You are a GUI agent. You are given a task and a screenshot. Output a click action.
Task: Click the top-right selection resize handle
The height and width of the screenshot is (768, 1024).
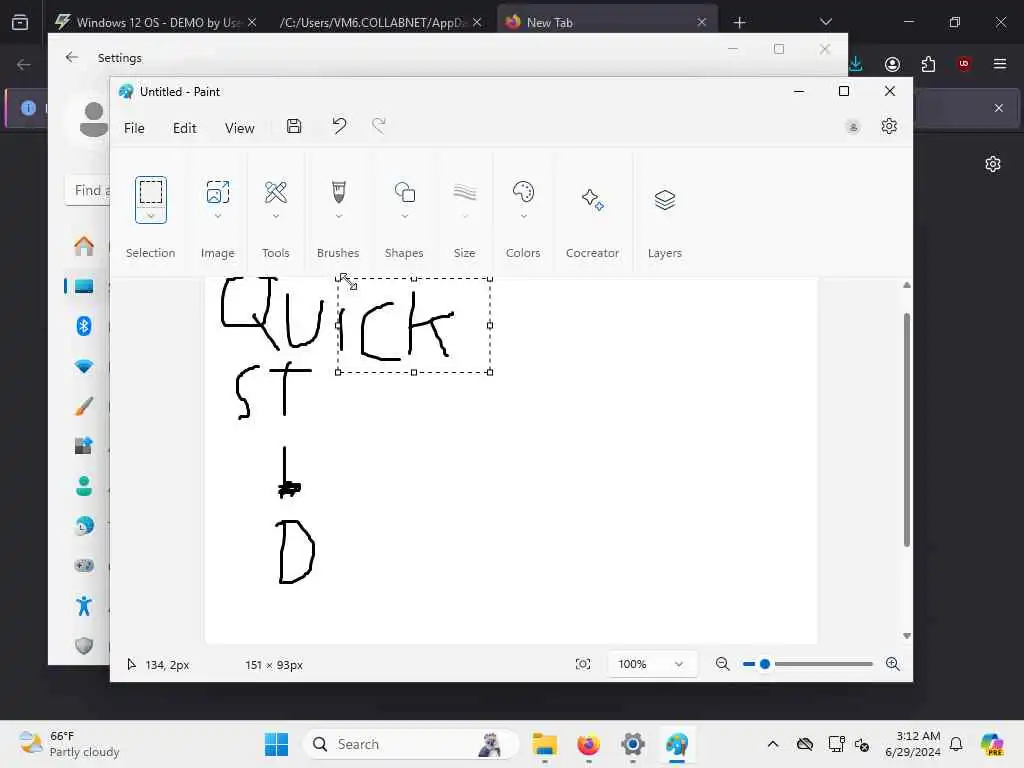[490, 279]
